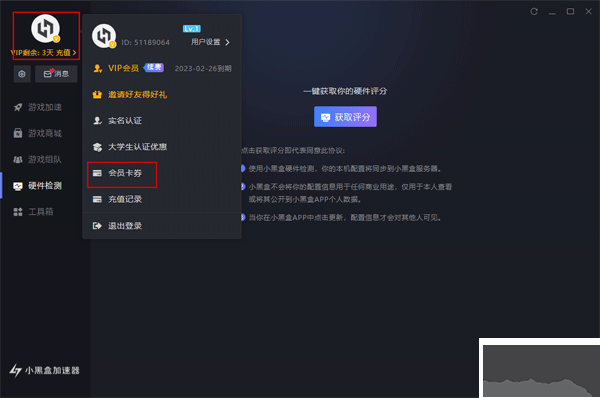Image resolution: width=600 pixels, height=398 pixels.
Task: Select 硬件检测 in the sidebar
Action: click(x=45, y=186)
